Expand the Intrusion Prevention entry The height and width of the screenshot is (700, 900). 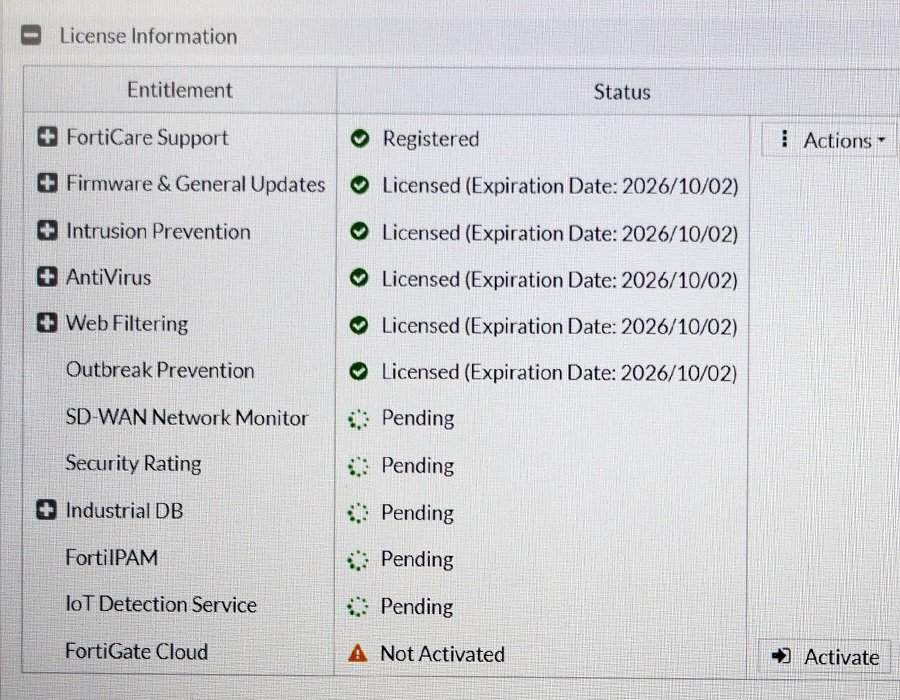click(x=47, y=231)
